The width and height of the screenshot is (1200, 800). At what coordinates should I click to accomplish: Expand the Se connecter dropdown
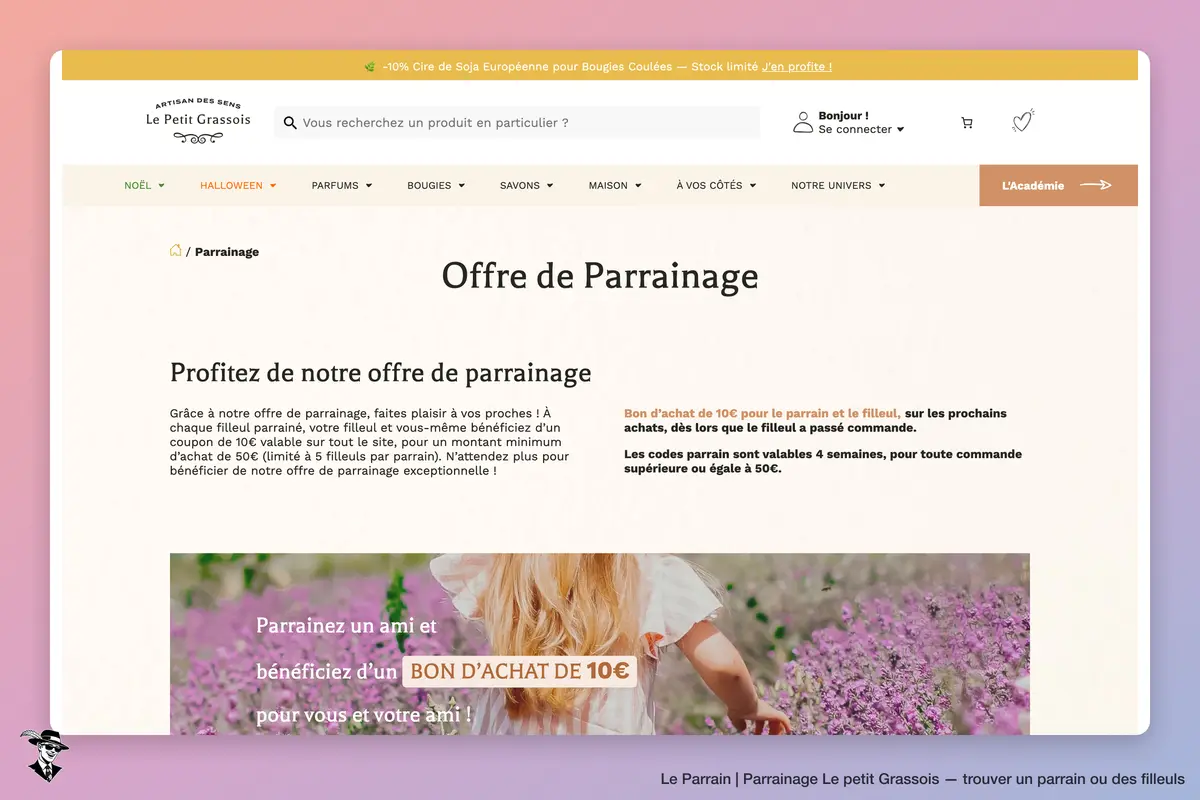point(861,129)
